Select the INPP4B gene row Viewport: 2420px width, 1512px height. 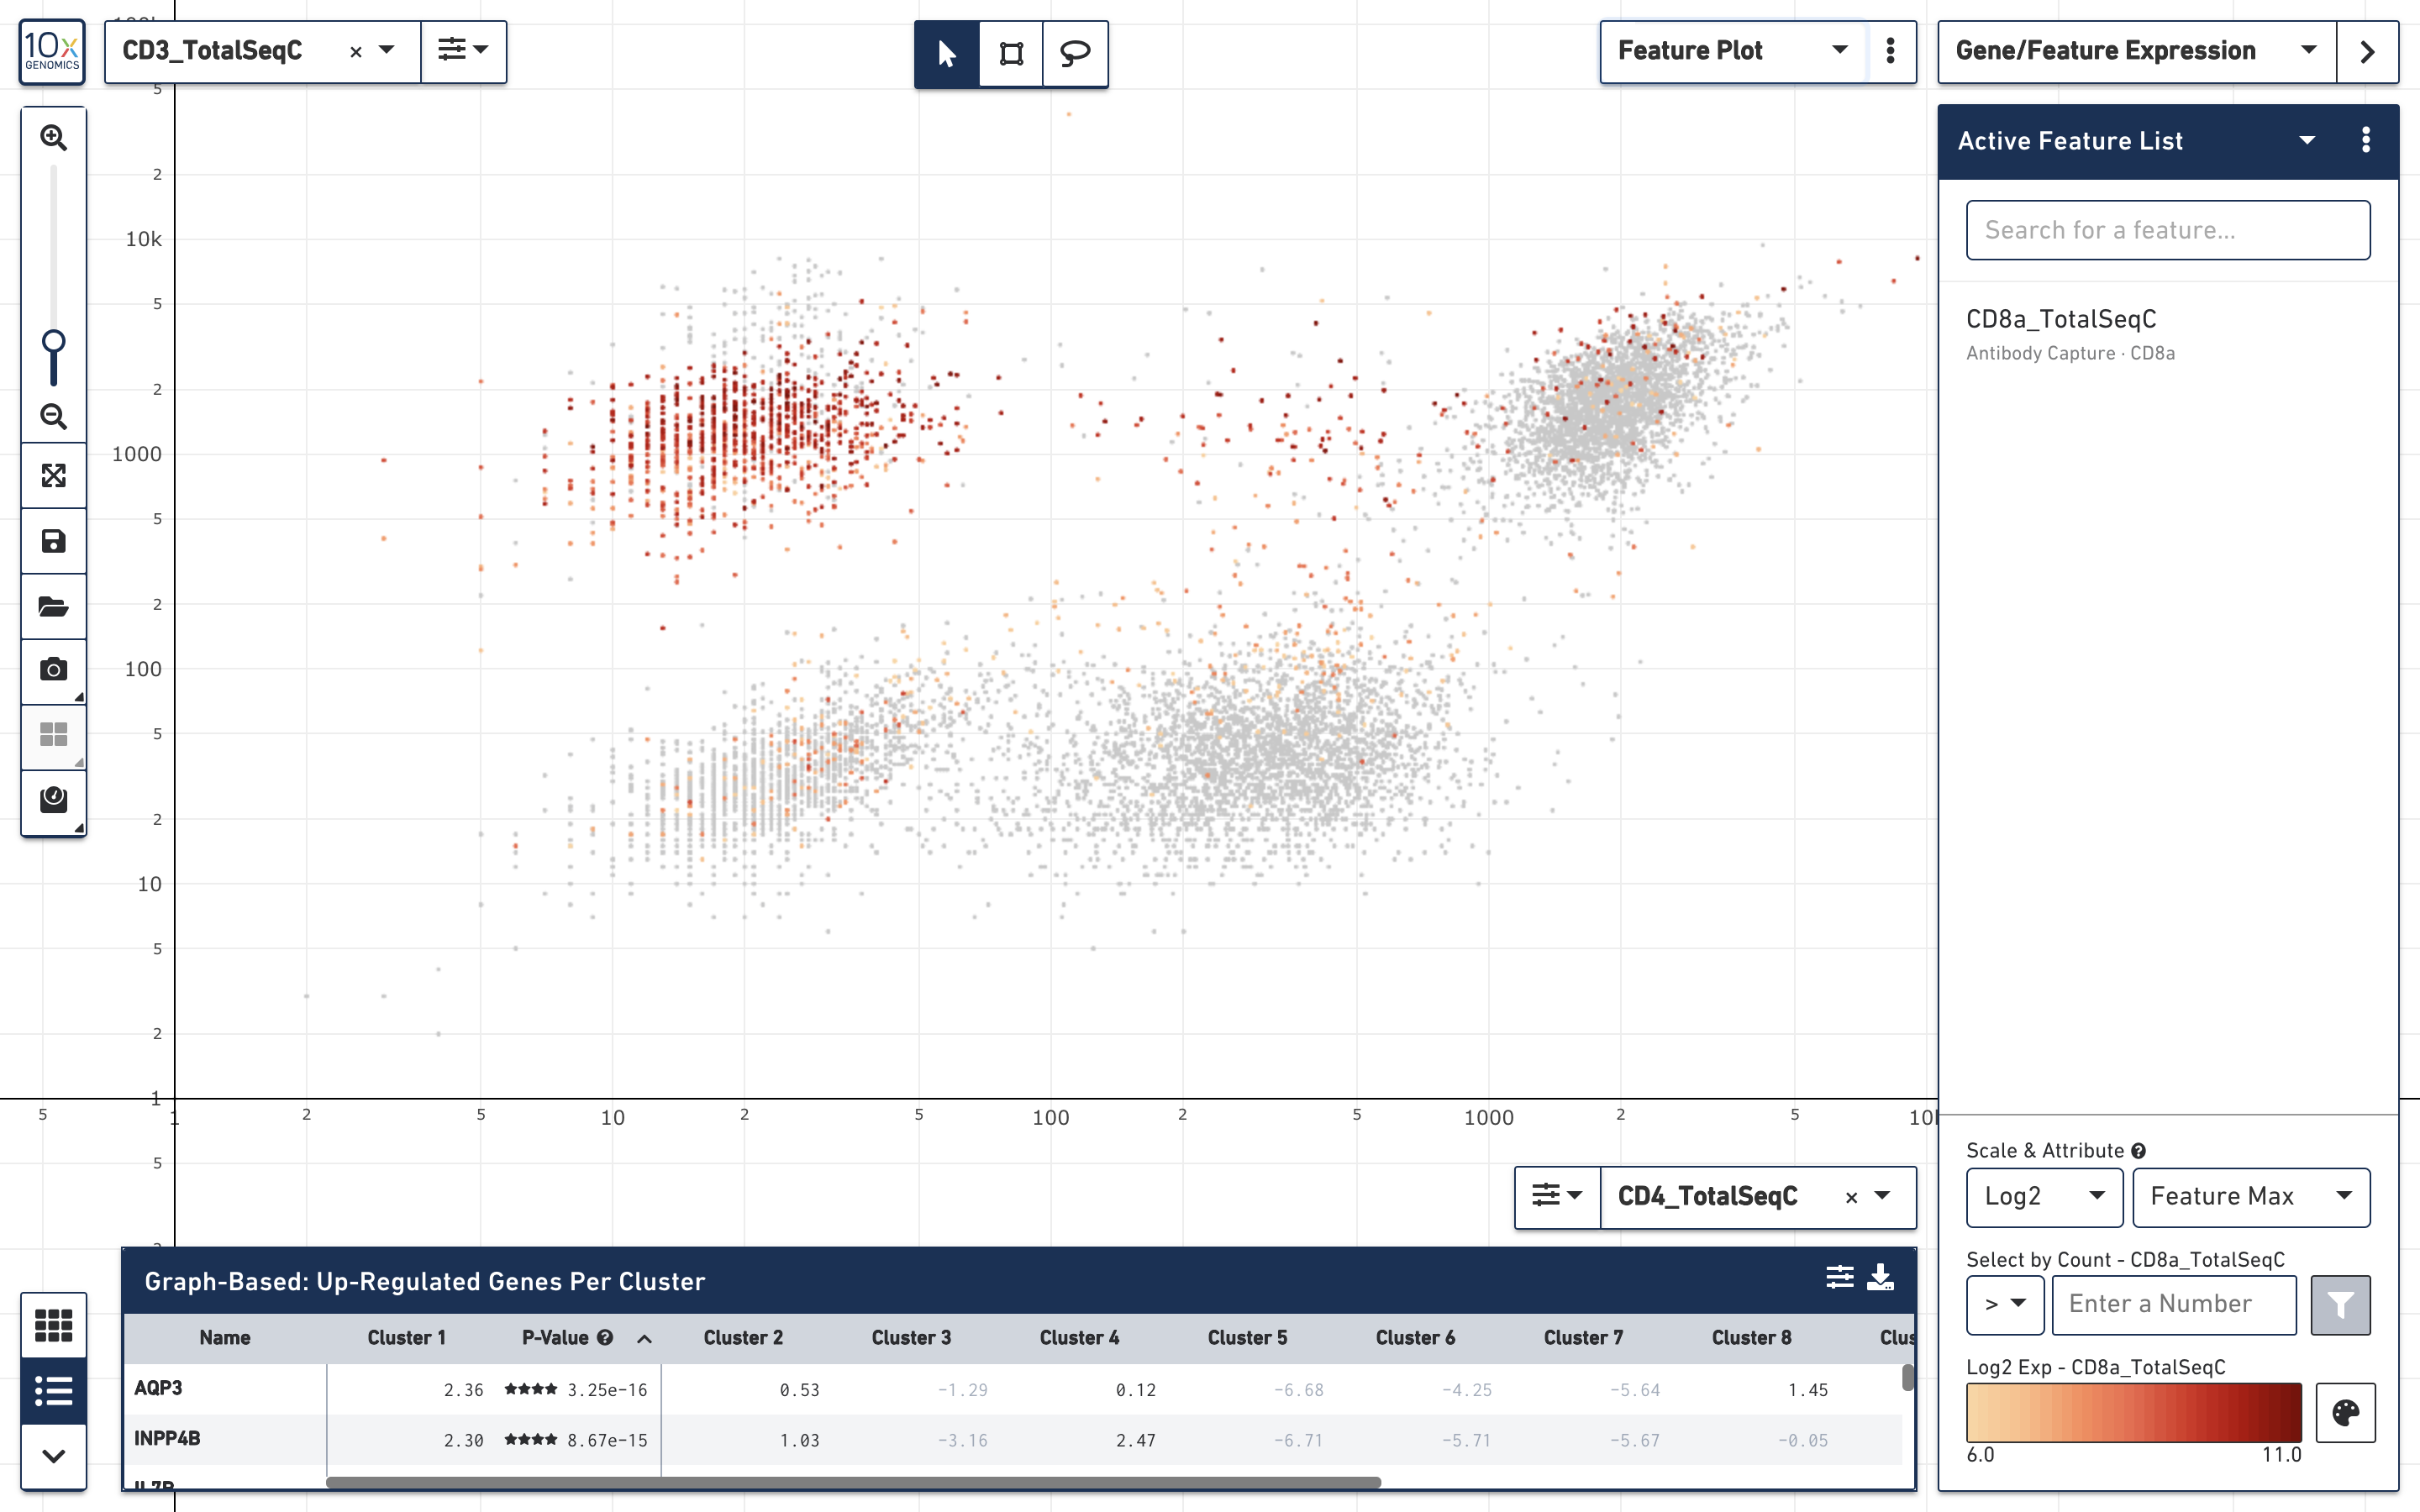(1012, 1440)
